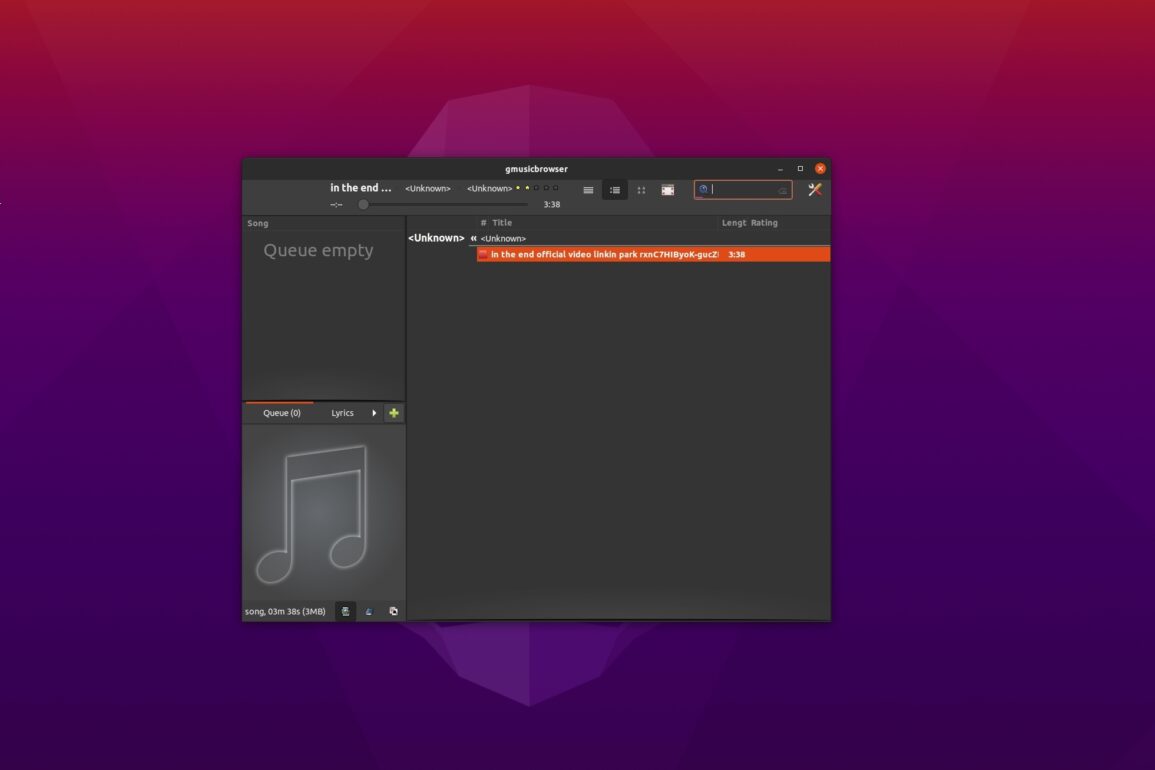The width and height of the screenshot is (1155, 770).
Task: Click the overlapping squares icon in status bar
Action: tap(393, 611)
